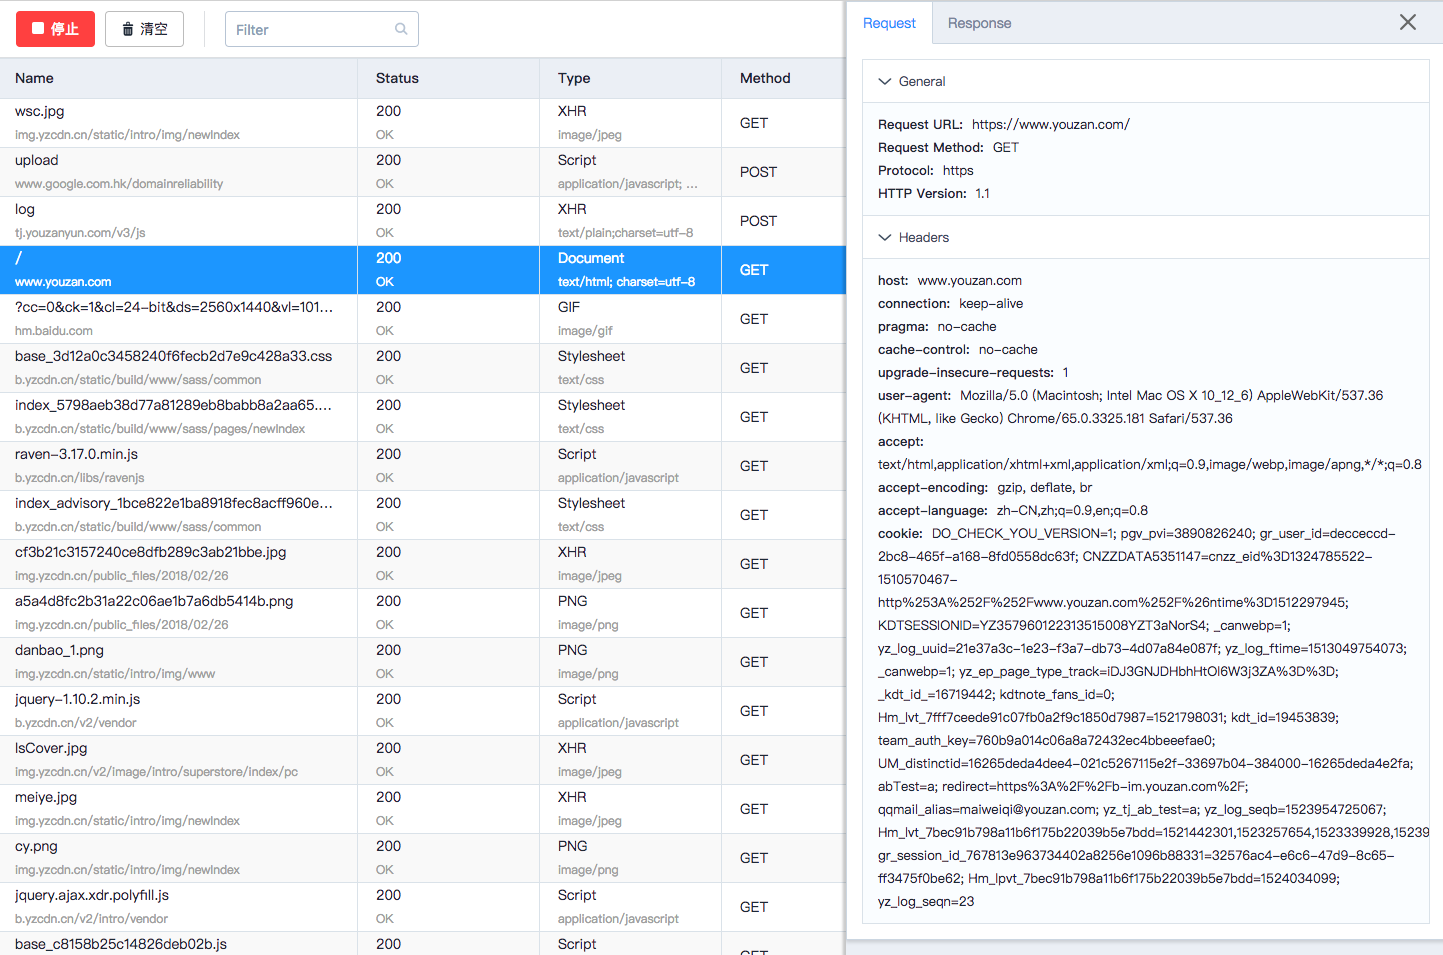Click the yz_log_seqn=23 cookie text
Image resolution: width=1443 pixels, height=955 pixels.
[926, 901]
